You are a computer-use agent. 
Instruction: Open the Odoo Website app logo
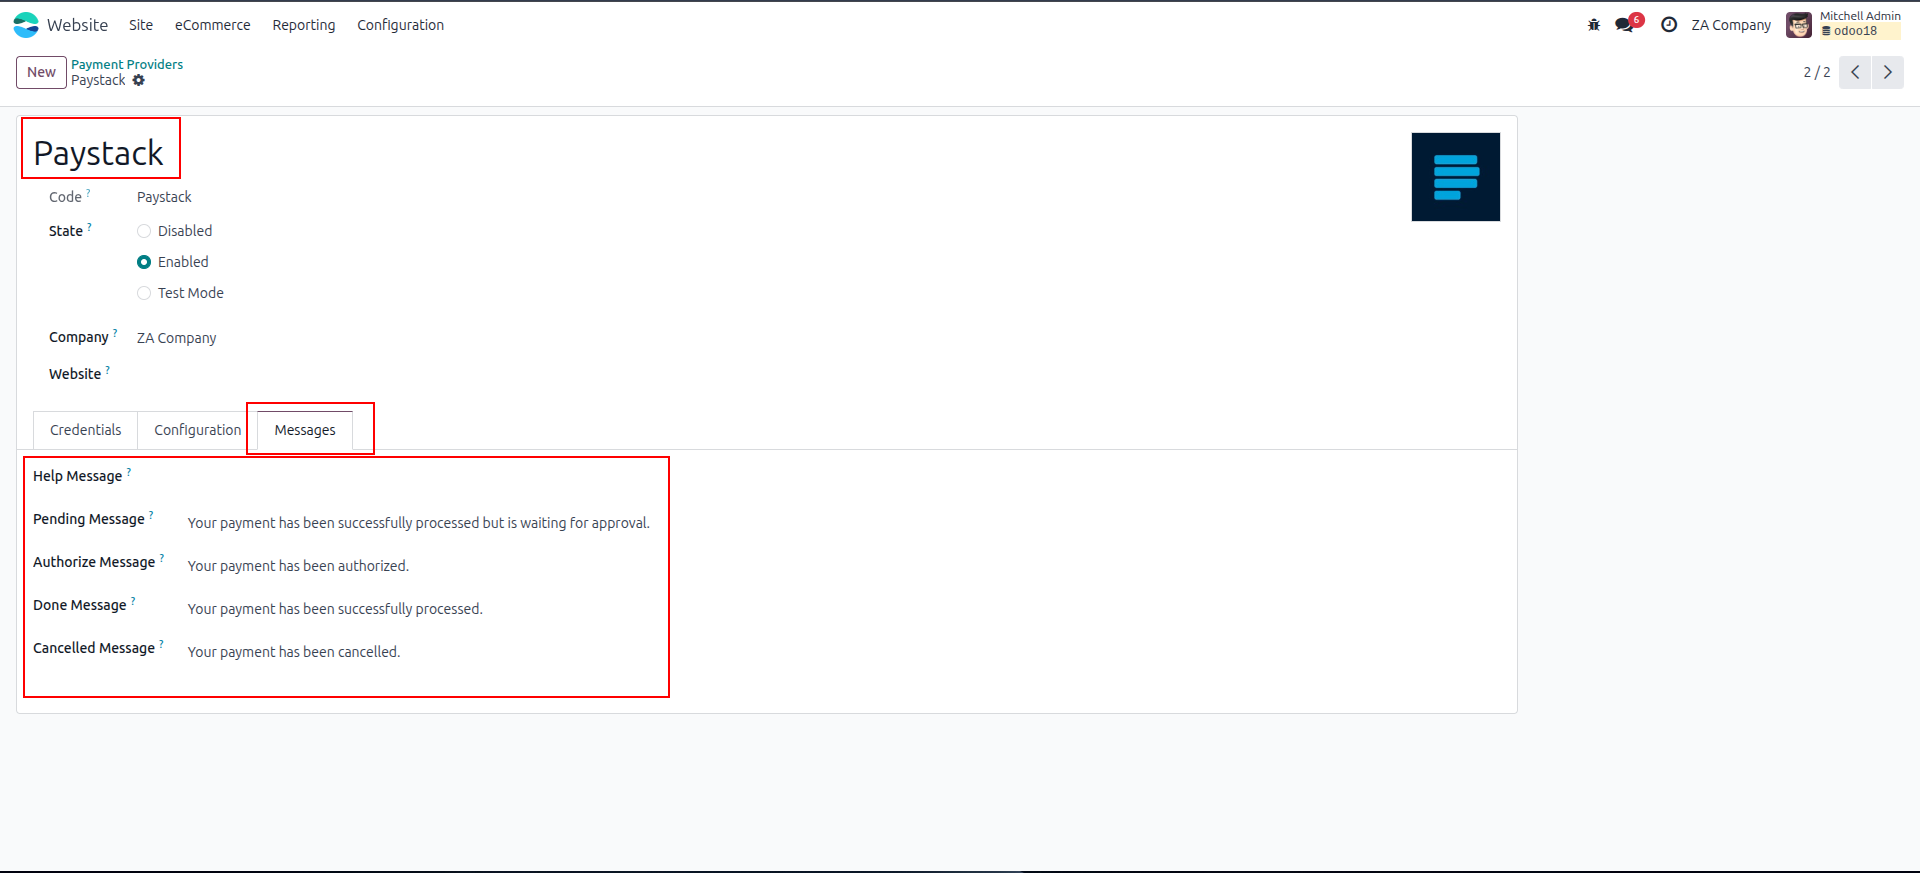coord(26,25)
